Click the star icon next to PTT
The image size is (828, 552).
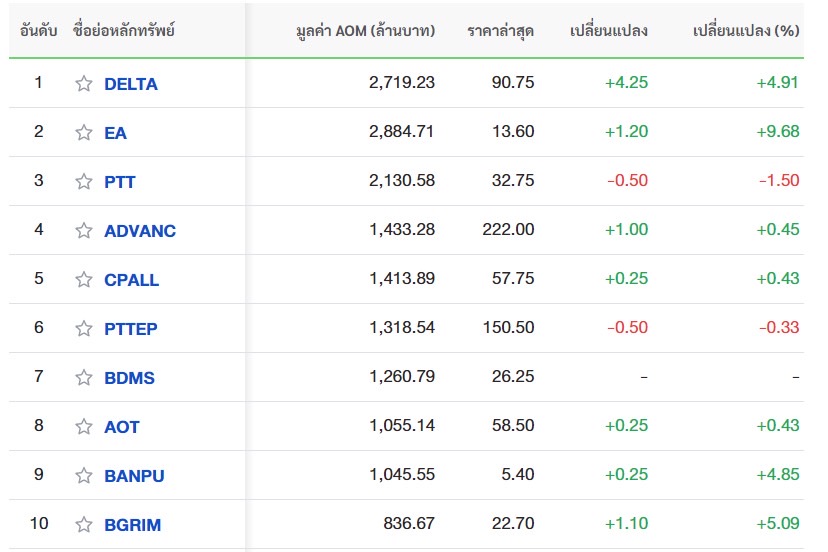pyautogui.click(x=84, y=182)
